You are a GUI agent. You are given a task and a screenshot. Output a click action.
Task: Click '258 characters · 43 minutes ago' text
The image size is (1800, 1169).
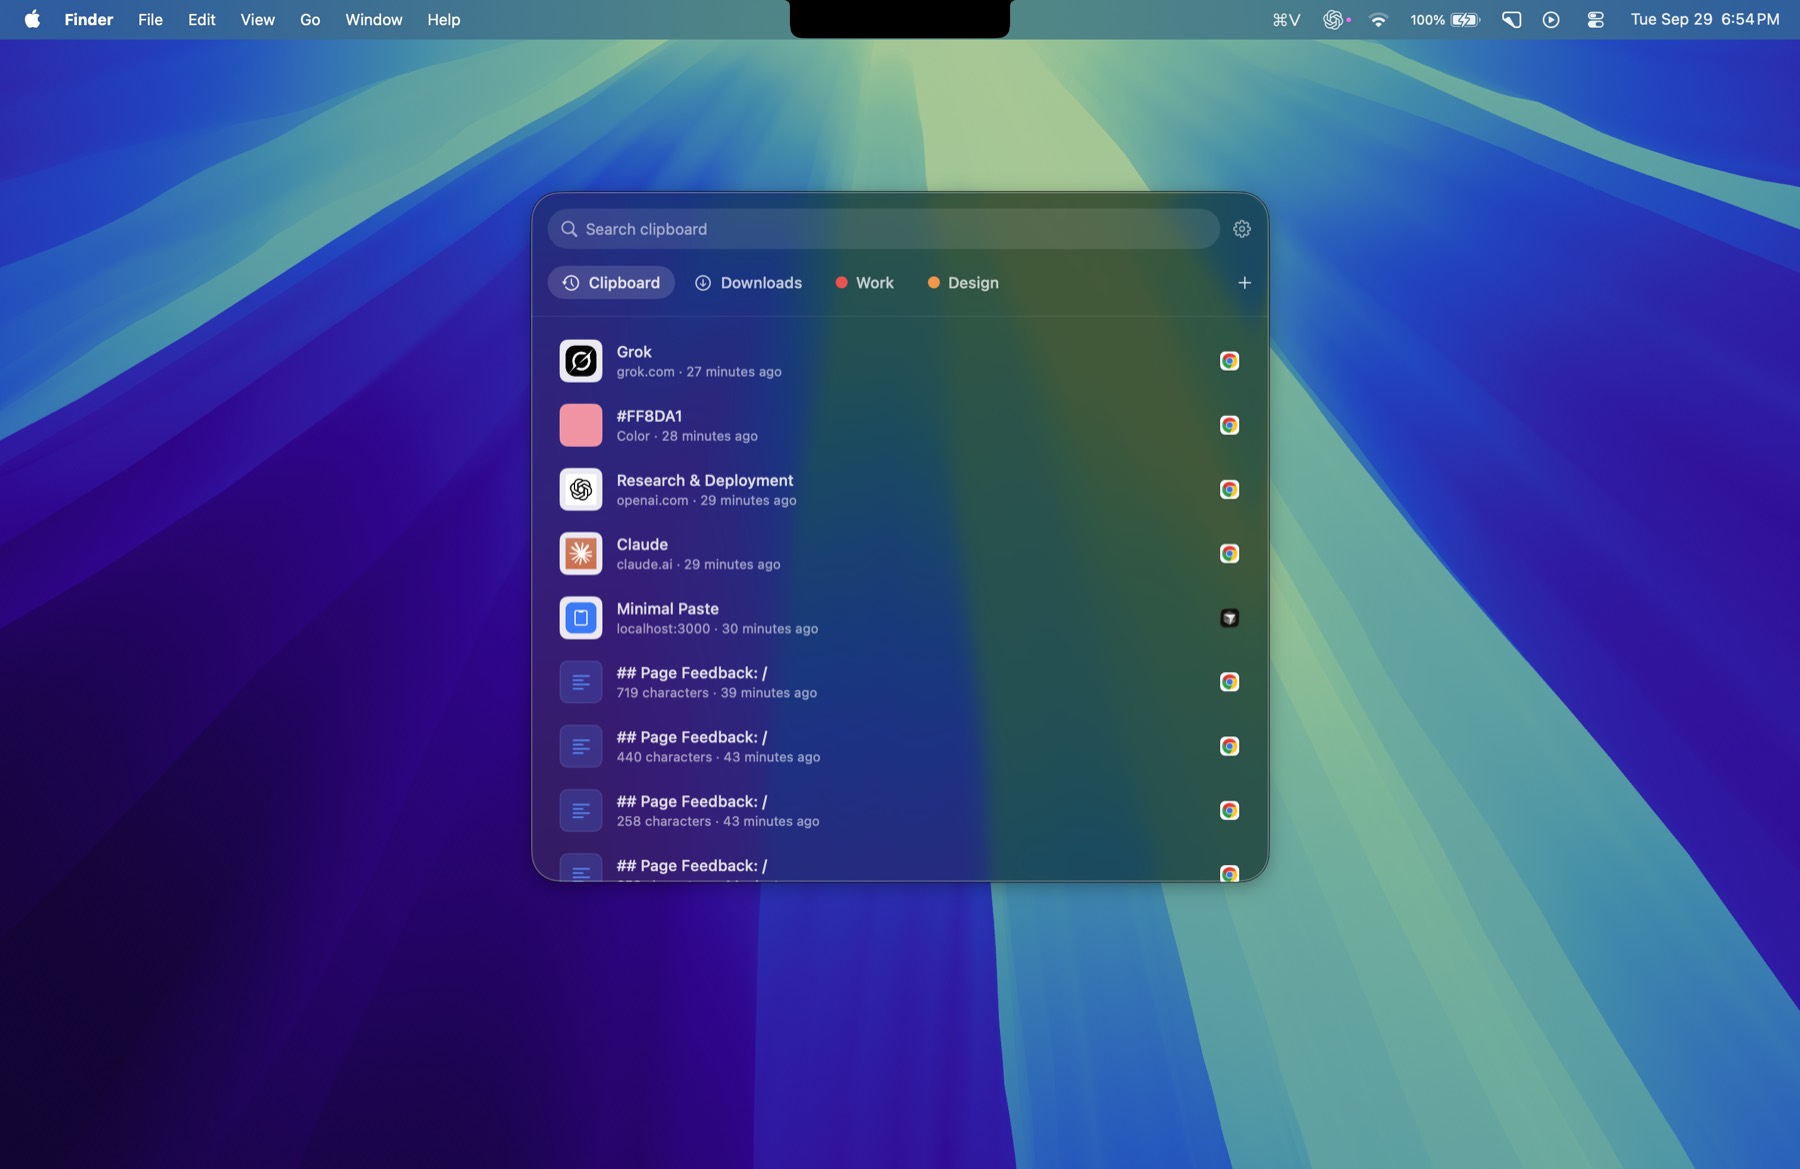tap(717, 821)
